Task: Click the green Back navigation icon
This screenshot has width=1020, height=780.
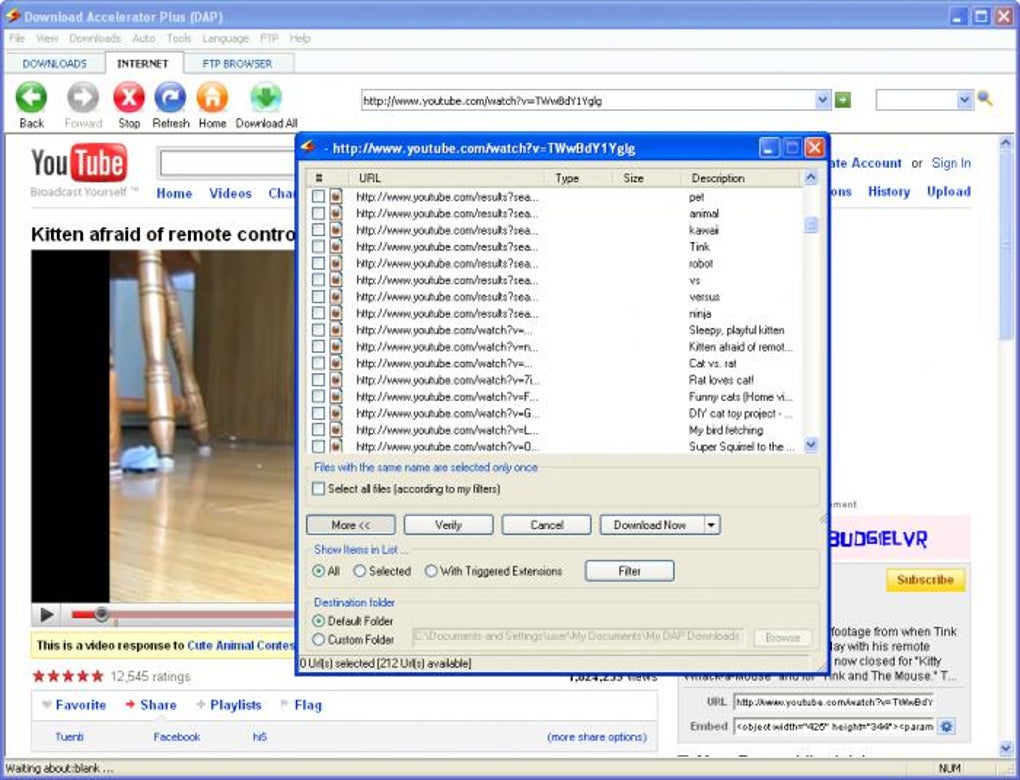Action: pos(31,98)
